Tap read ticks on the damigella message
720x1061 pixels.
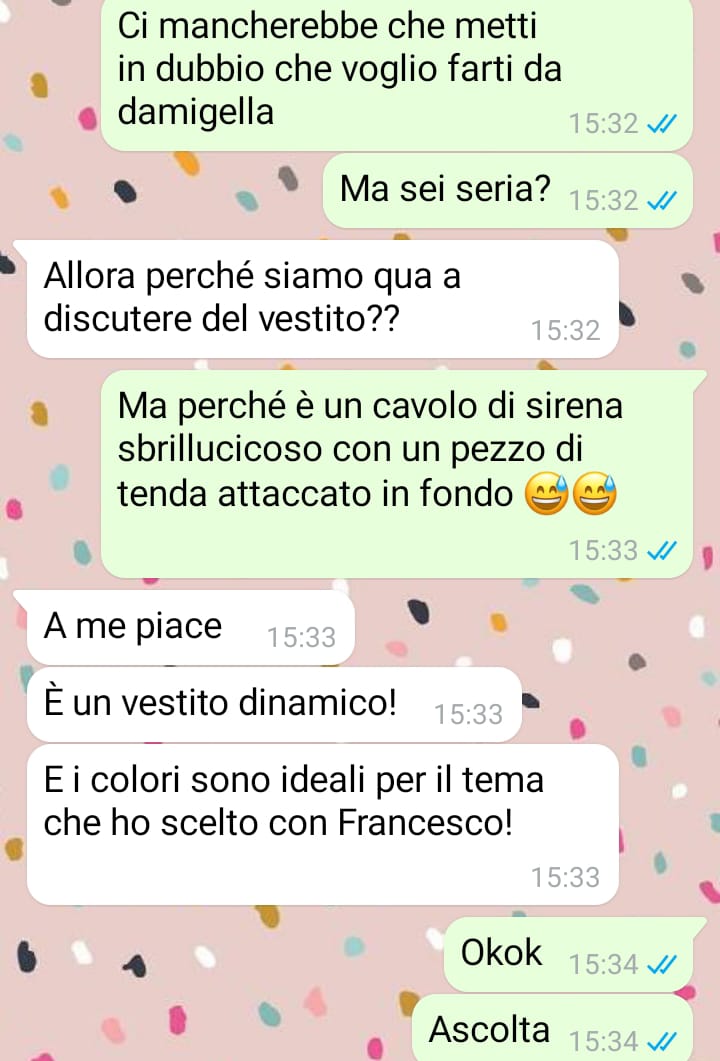coord(662,124)
